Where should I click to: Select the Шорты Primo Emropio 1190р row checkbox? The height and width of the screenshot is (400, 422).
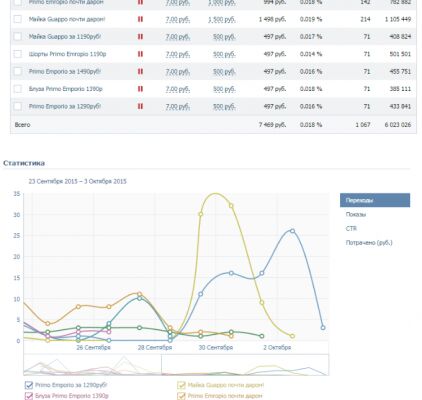(18, 54)
